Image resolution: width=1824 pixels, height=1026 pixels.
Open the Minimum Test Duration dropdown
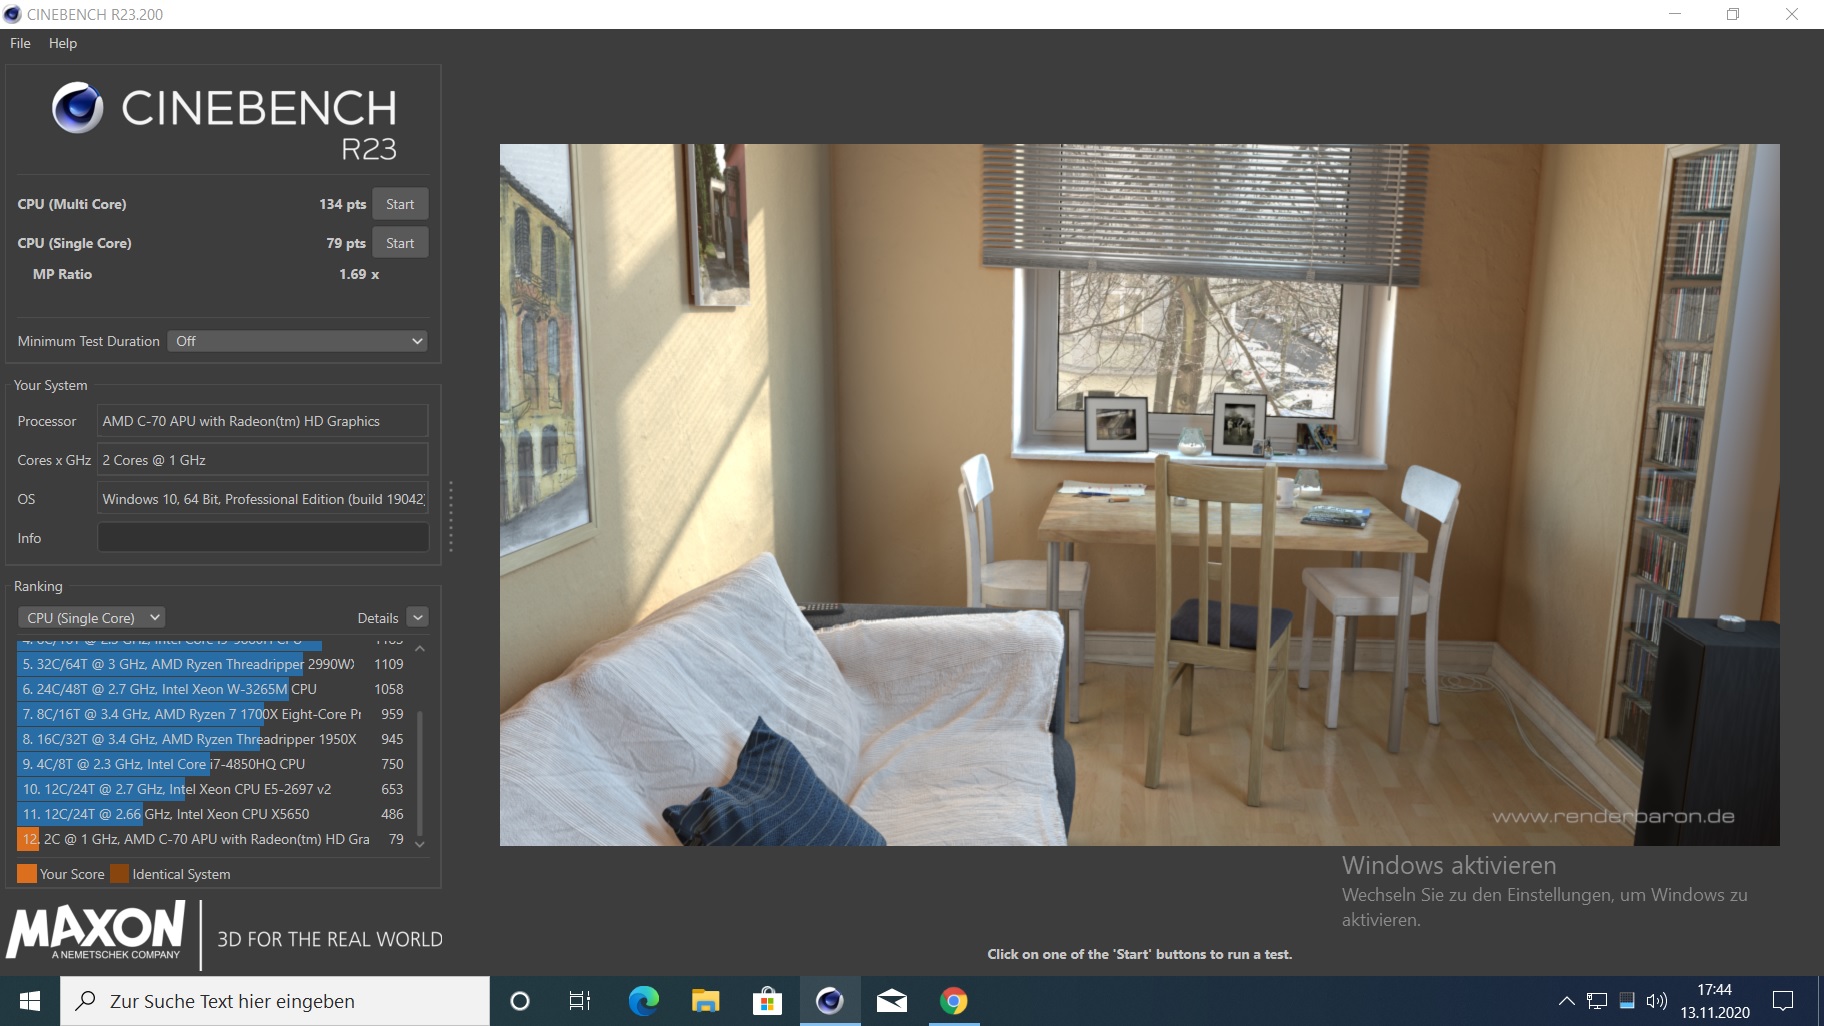298,341
